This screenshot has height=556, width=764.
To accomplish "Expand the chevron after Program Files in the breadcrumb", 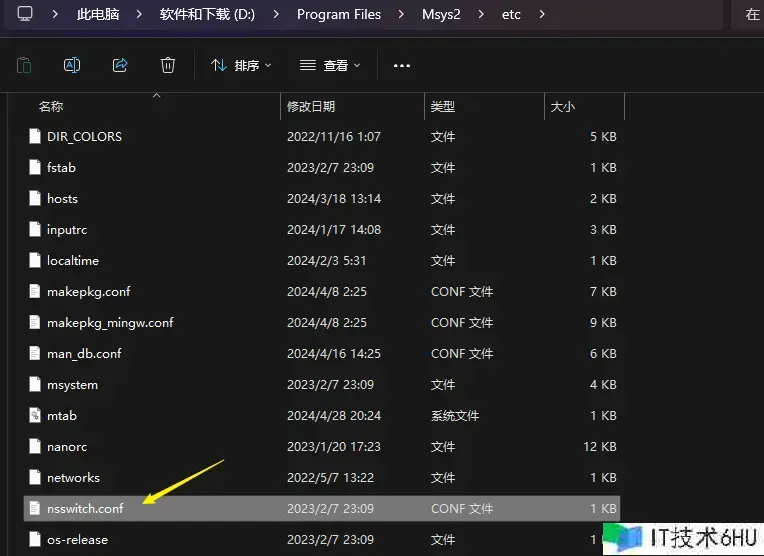I will tap(400, 14).
